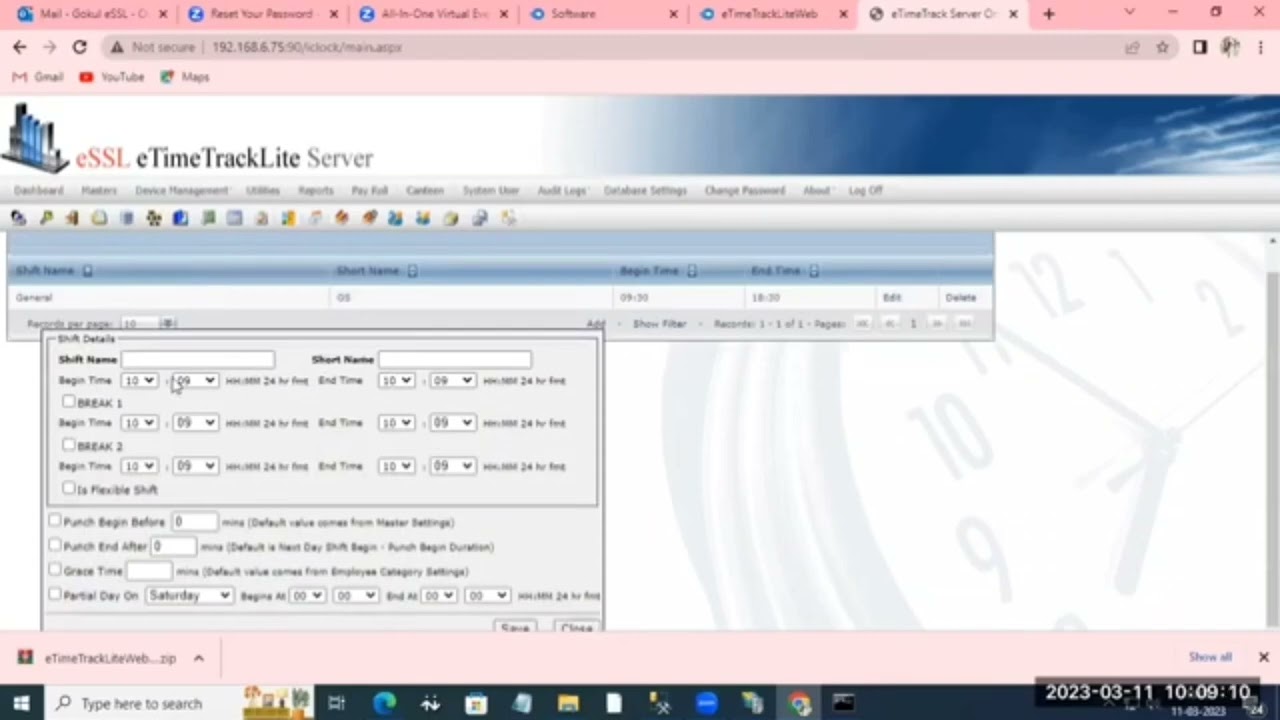Go back using the browser back arrow

pos(20,47)
